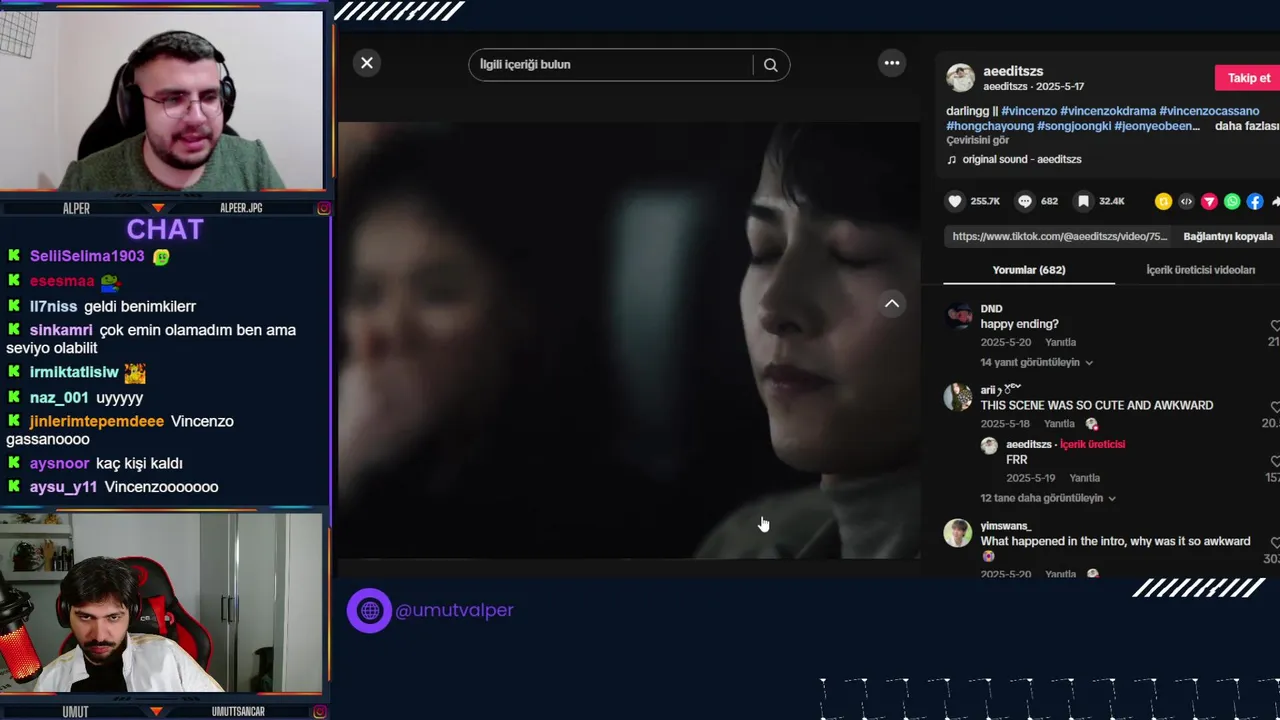
Task: Like the 'FRR' reply comment
Action: click(1275, 461)
